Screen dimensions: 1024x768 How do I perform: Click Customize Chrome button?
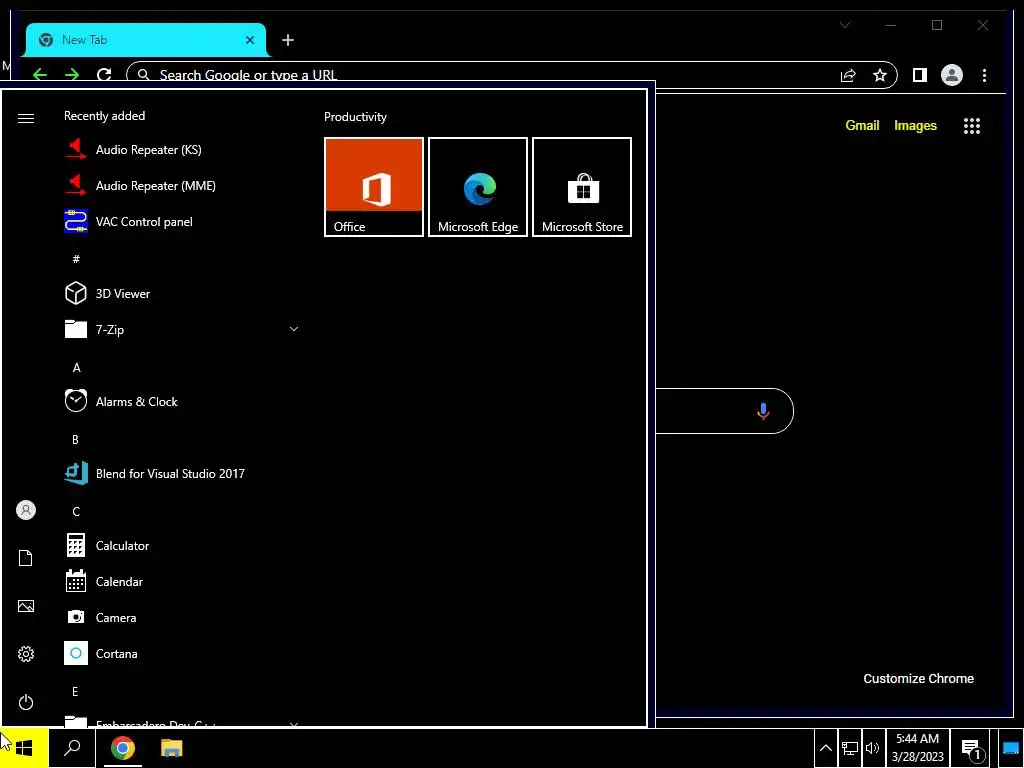click(918, 679)
